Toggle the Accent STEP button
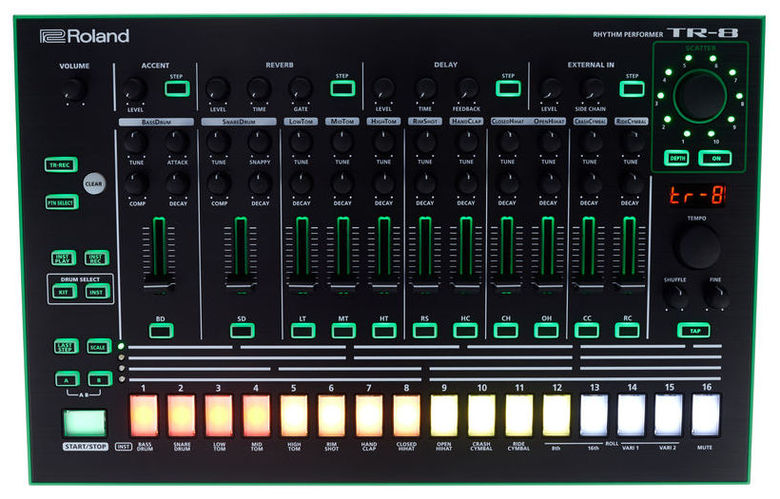 177,89
